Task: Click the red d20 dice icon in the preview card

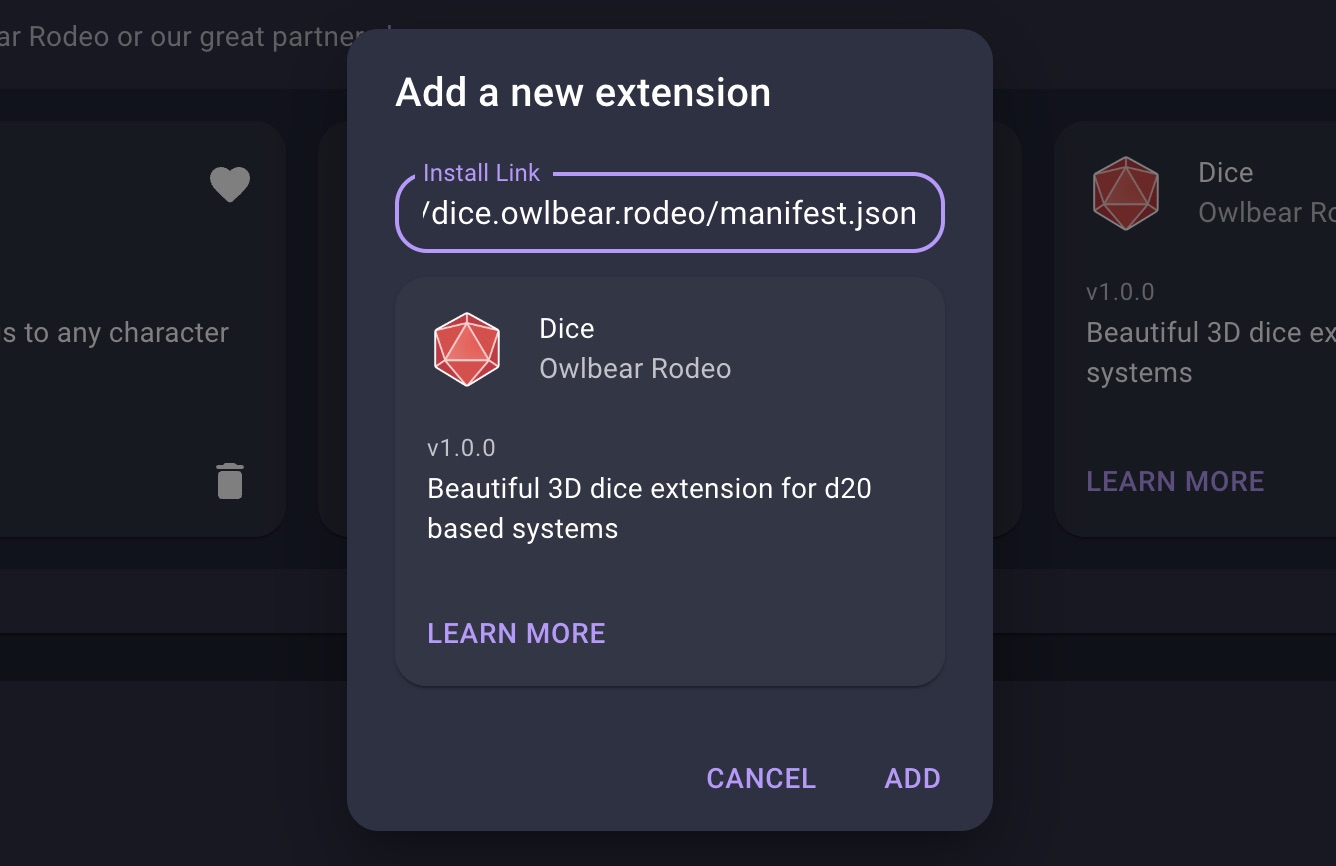Action: [466, 349]
